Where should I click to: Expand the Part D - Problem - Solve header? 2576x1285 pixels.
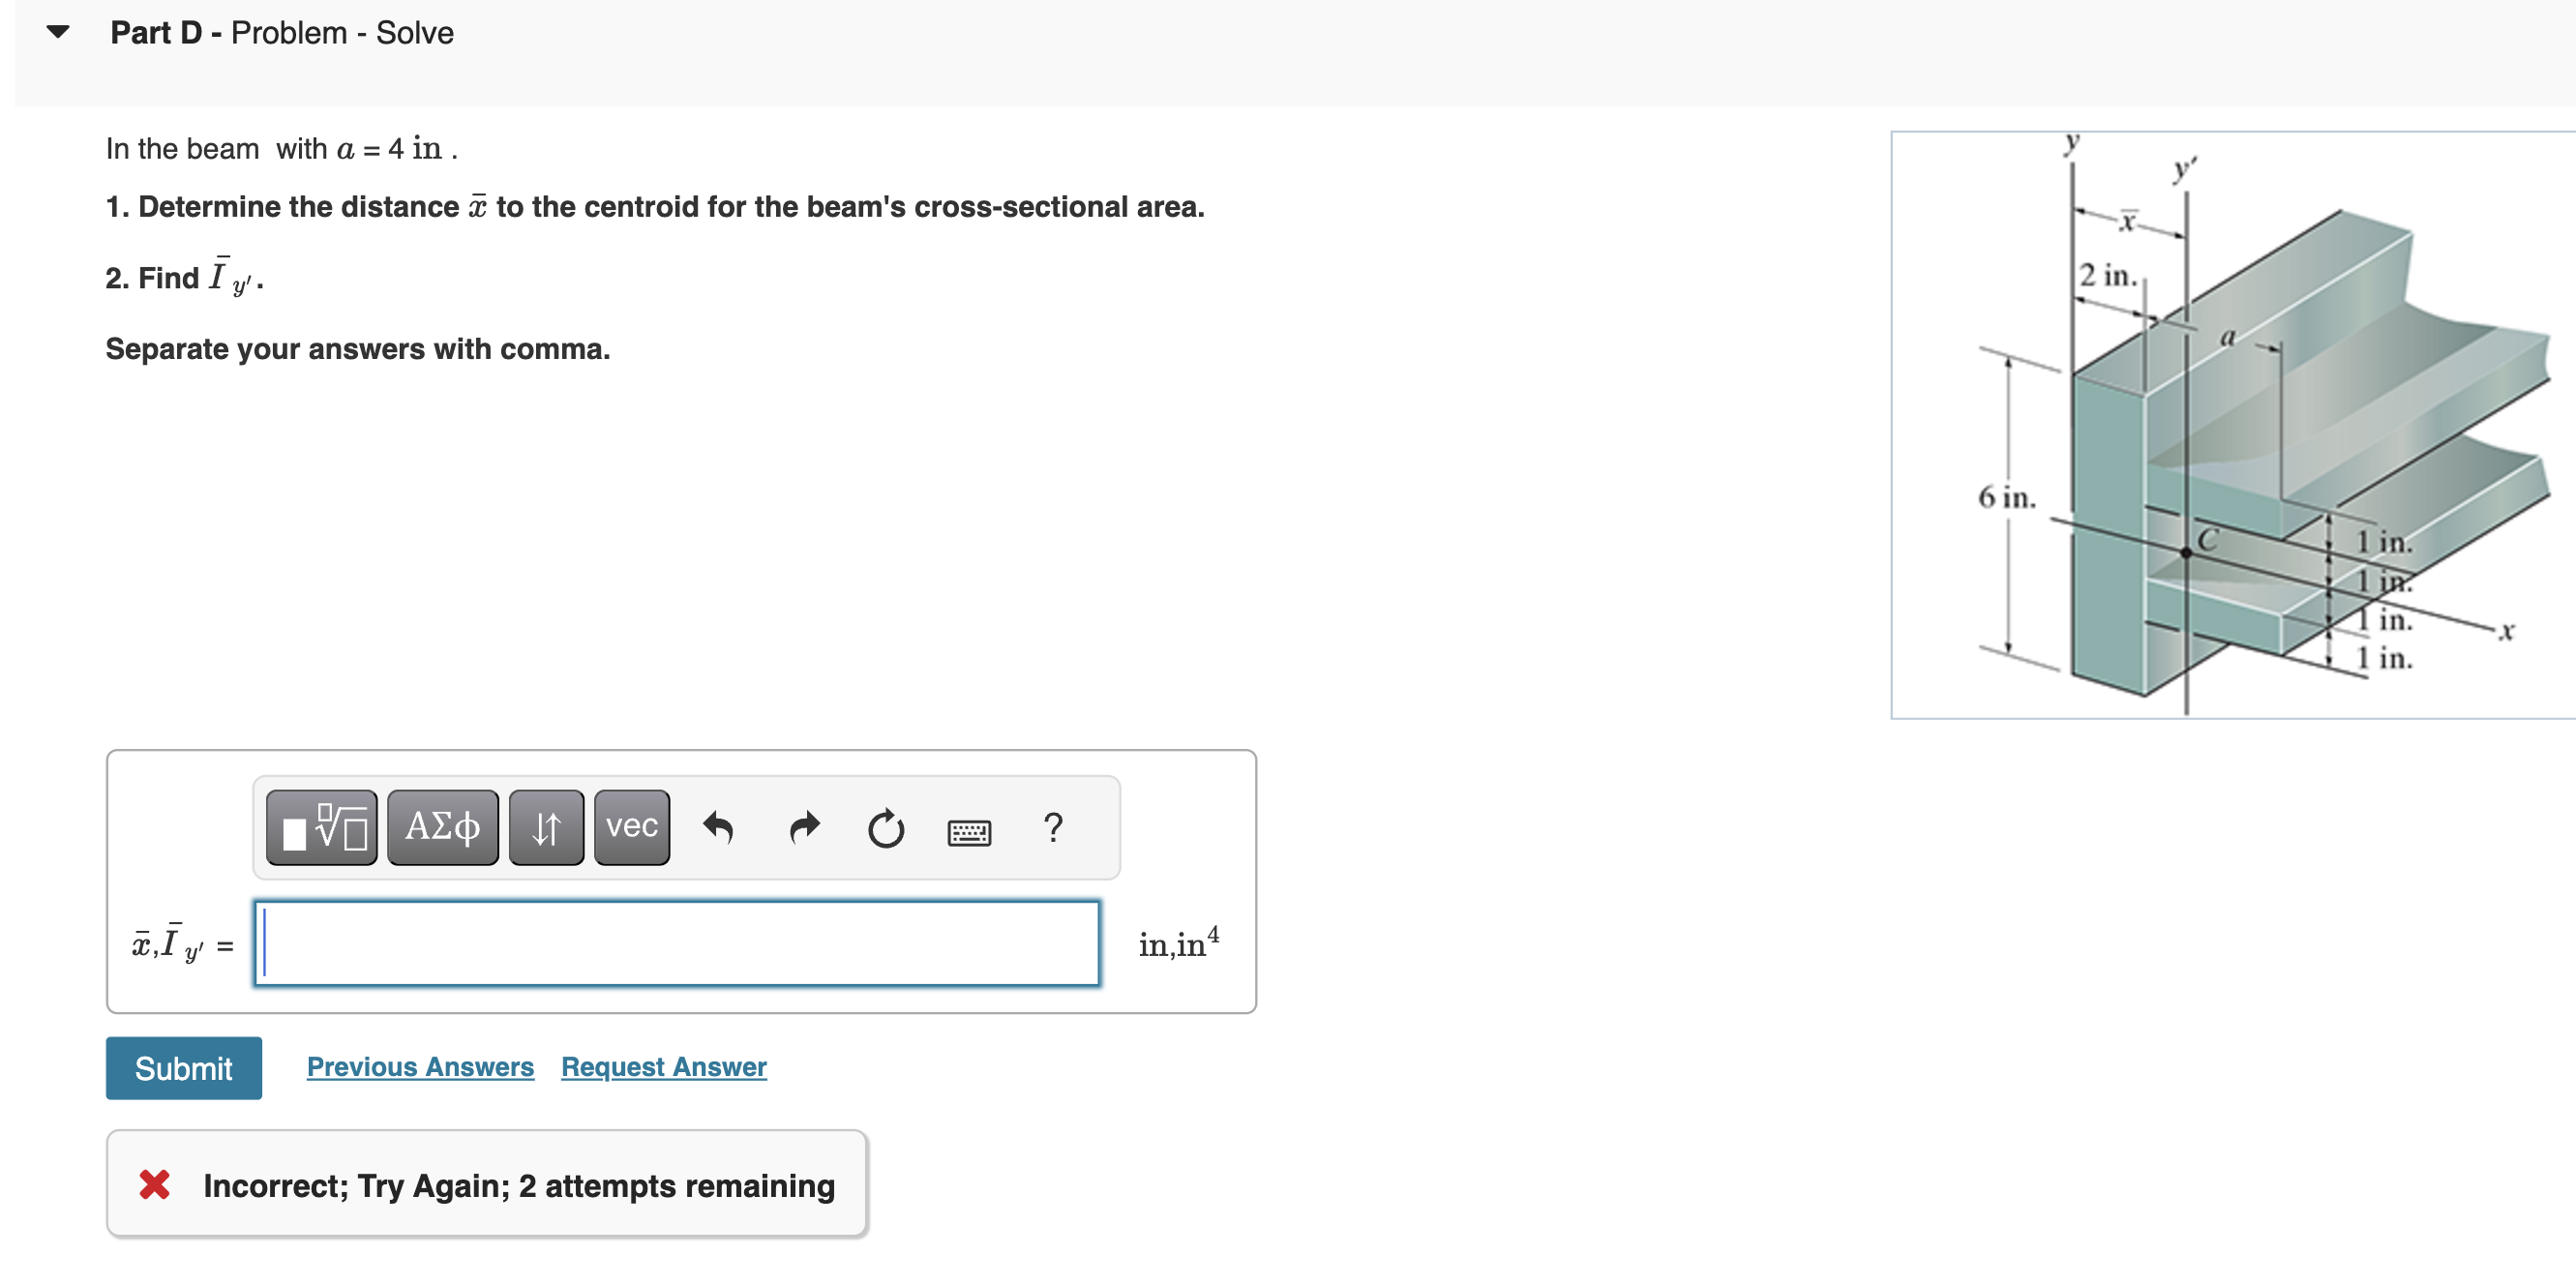(281, 32)
